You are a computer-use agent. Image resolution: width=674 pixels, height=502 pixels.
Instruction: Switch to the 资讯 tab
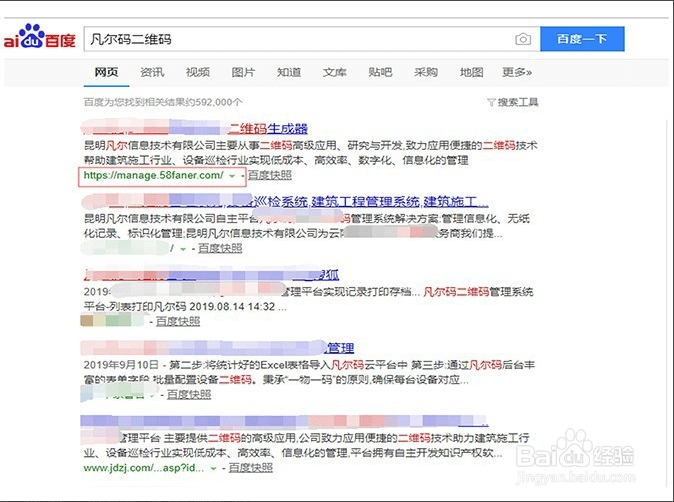tap(152, 72)
